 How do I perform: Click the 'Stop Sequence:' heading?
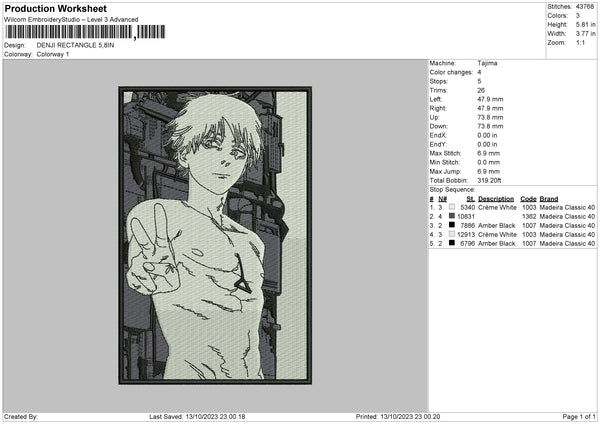pyautogui.click(x=452, y=190)
